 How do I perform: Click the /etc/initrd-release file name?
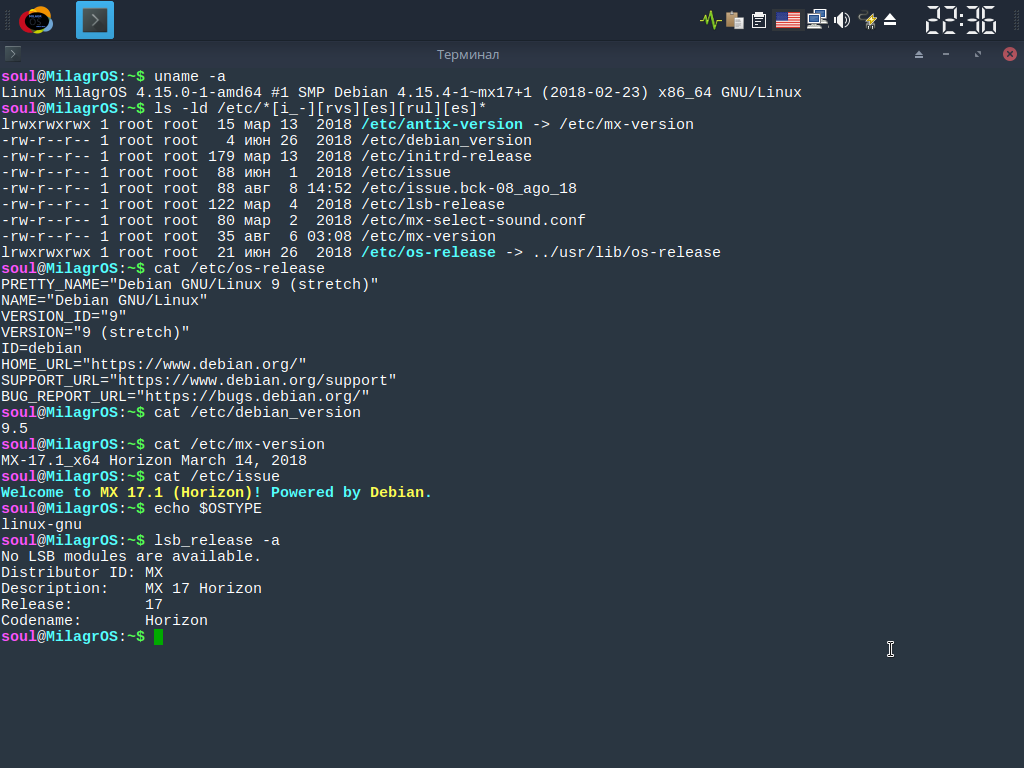(x=447, y=157)
